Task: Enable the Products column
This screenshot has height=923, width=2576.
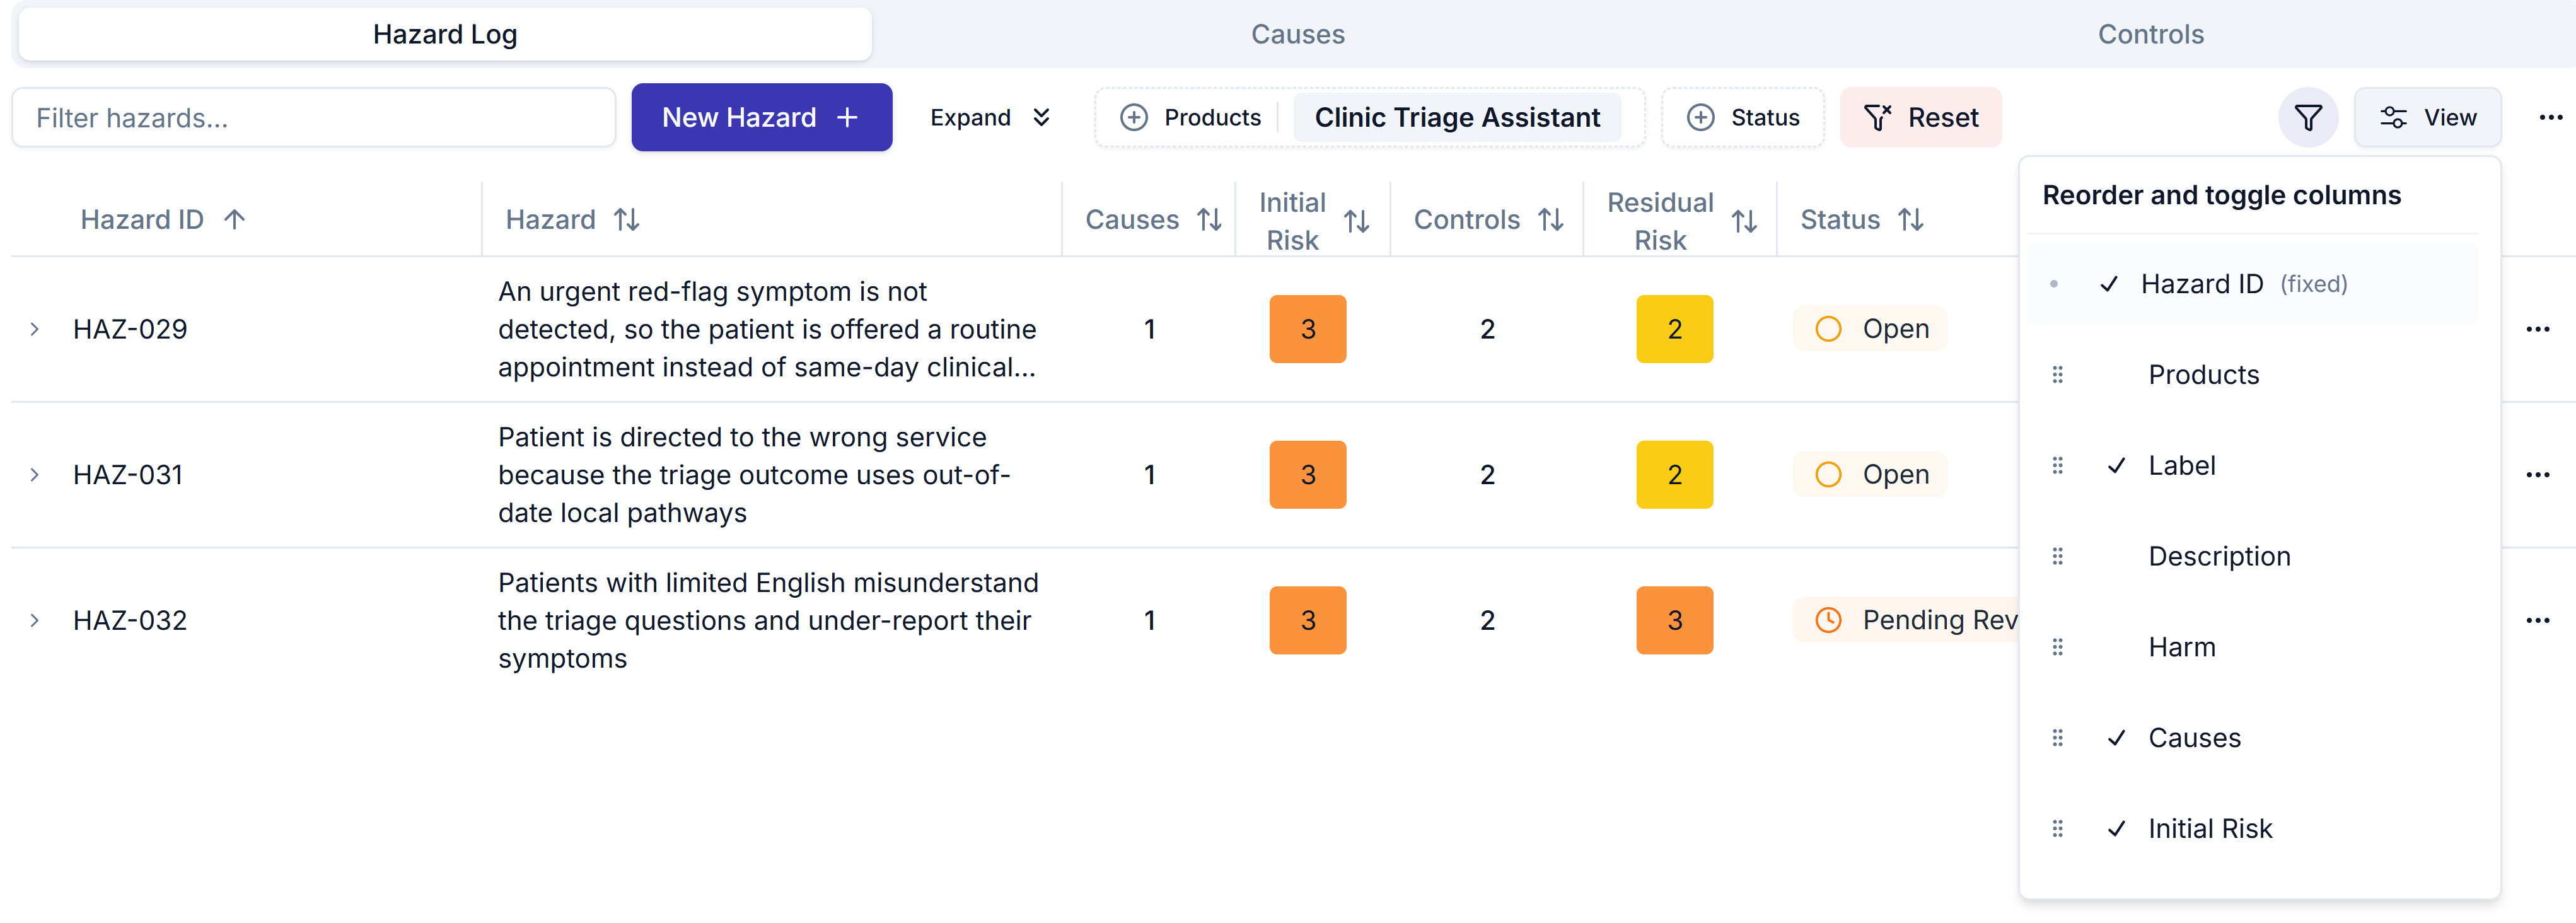Action: point(2253,375)
